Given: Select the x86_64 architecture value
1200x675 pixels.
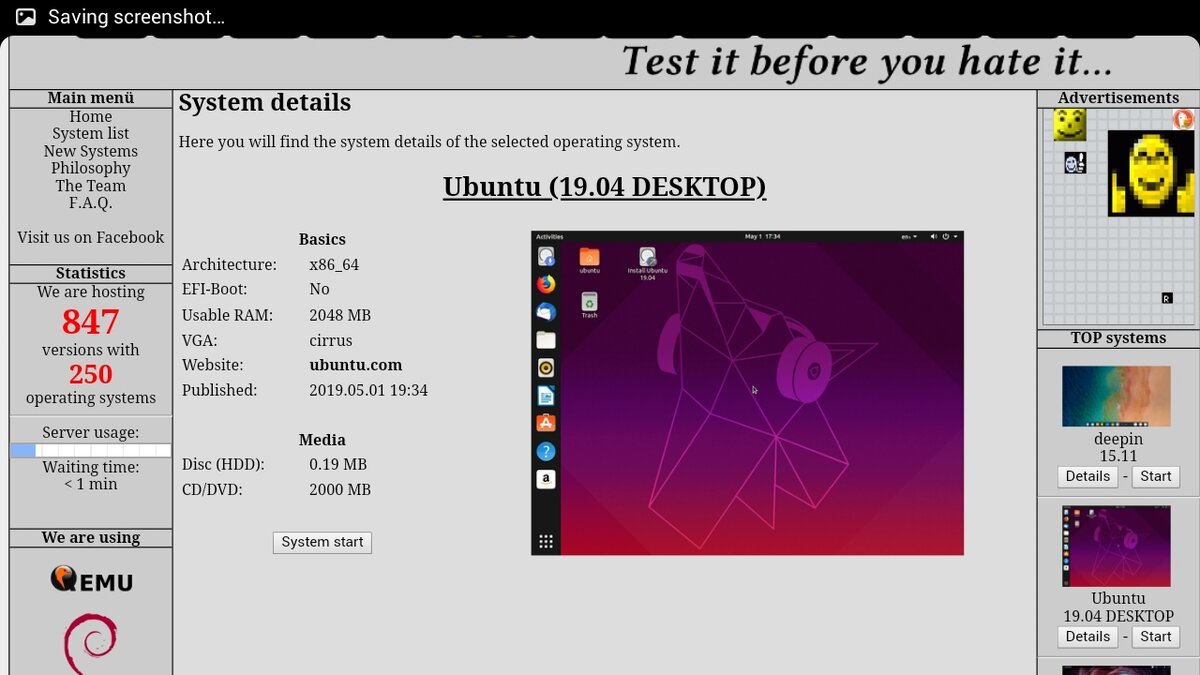Looking at the screenshot, I should pos(334,265).
